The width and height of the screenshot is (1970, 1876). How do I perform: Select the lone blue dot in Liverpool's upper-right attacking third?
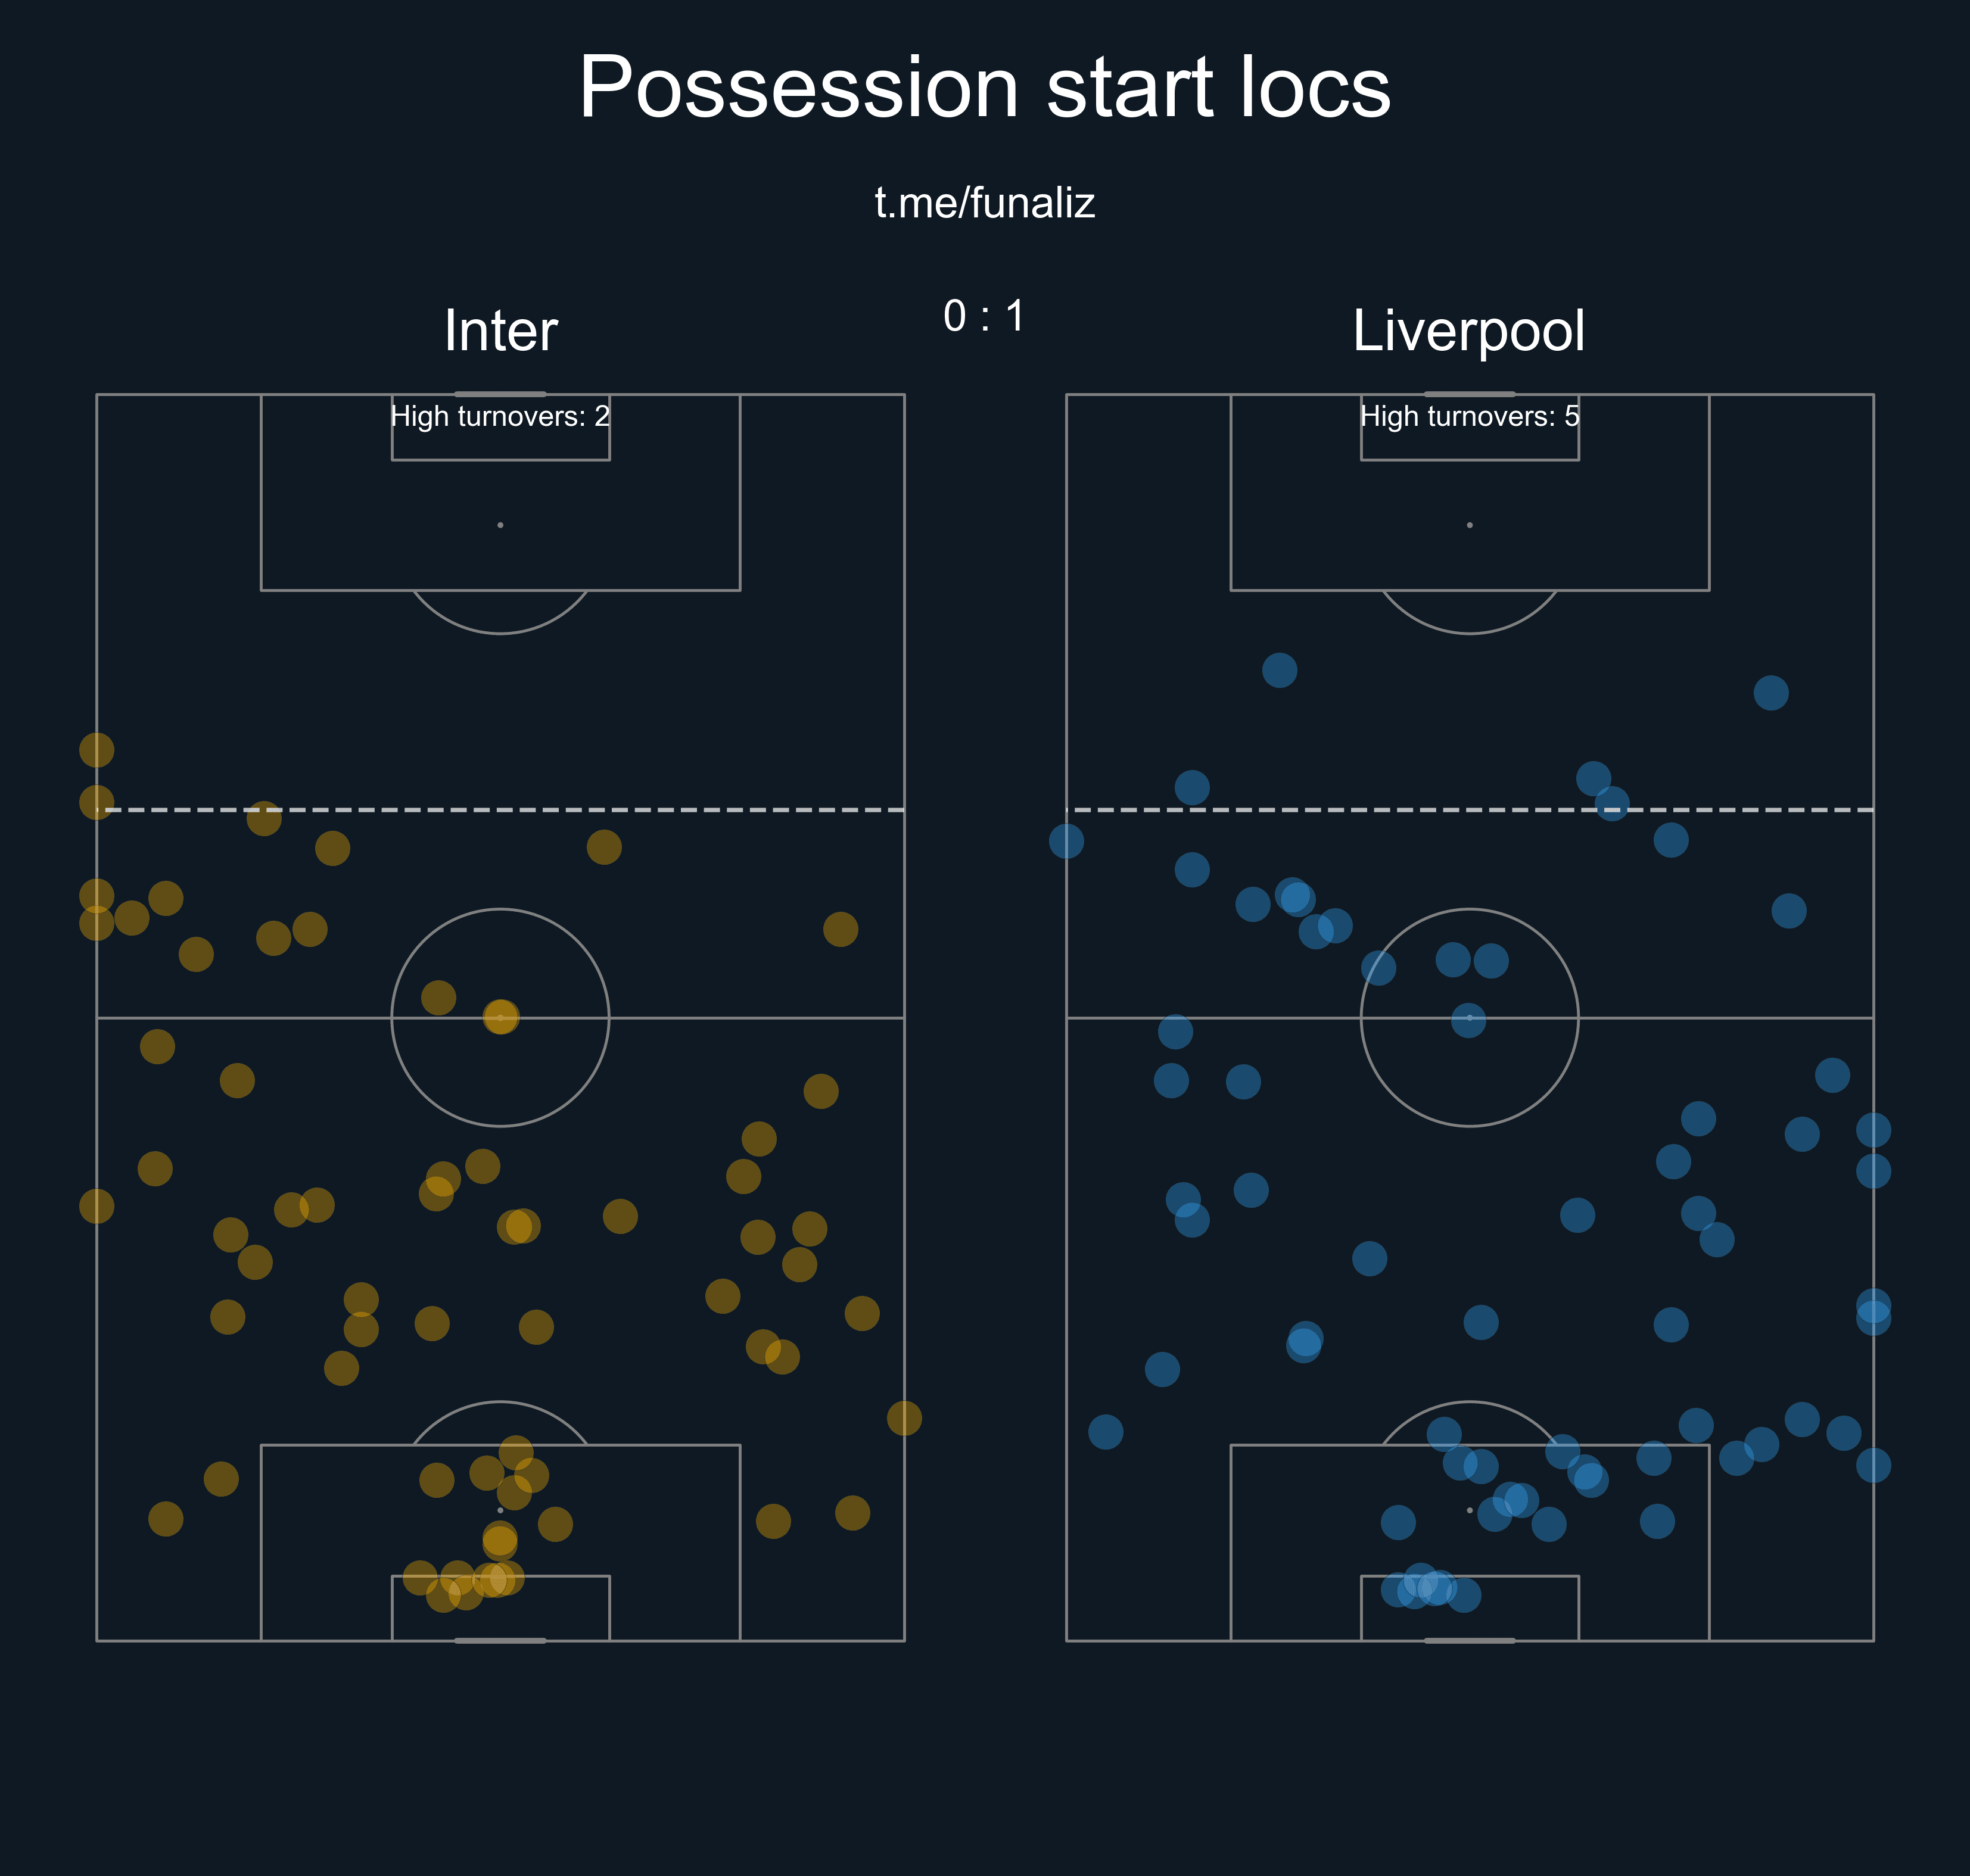click(1771, 693)
